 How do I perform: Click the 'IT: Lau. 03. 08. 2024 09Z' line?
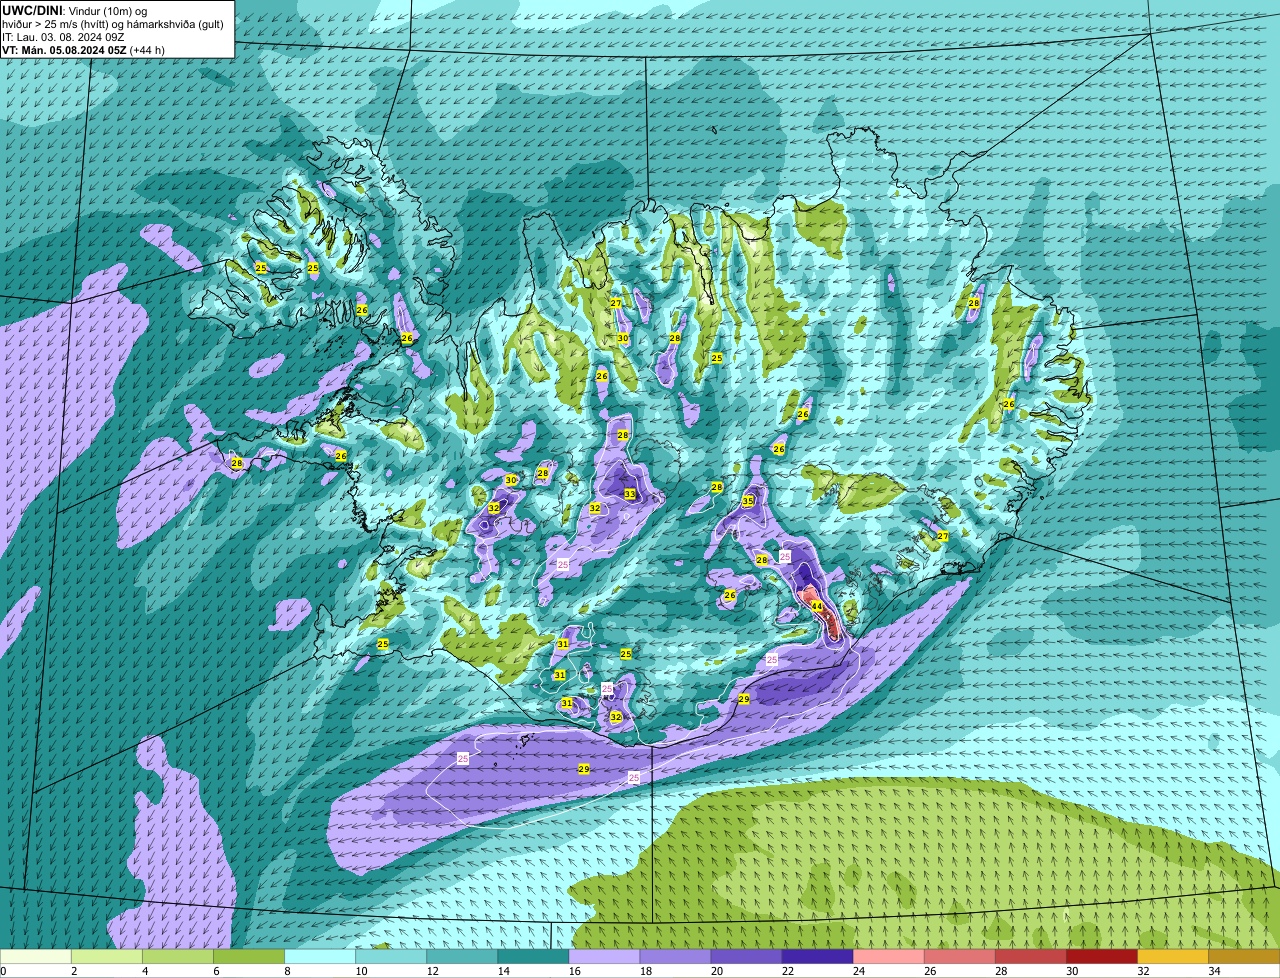coord(63,37)
